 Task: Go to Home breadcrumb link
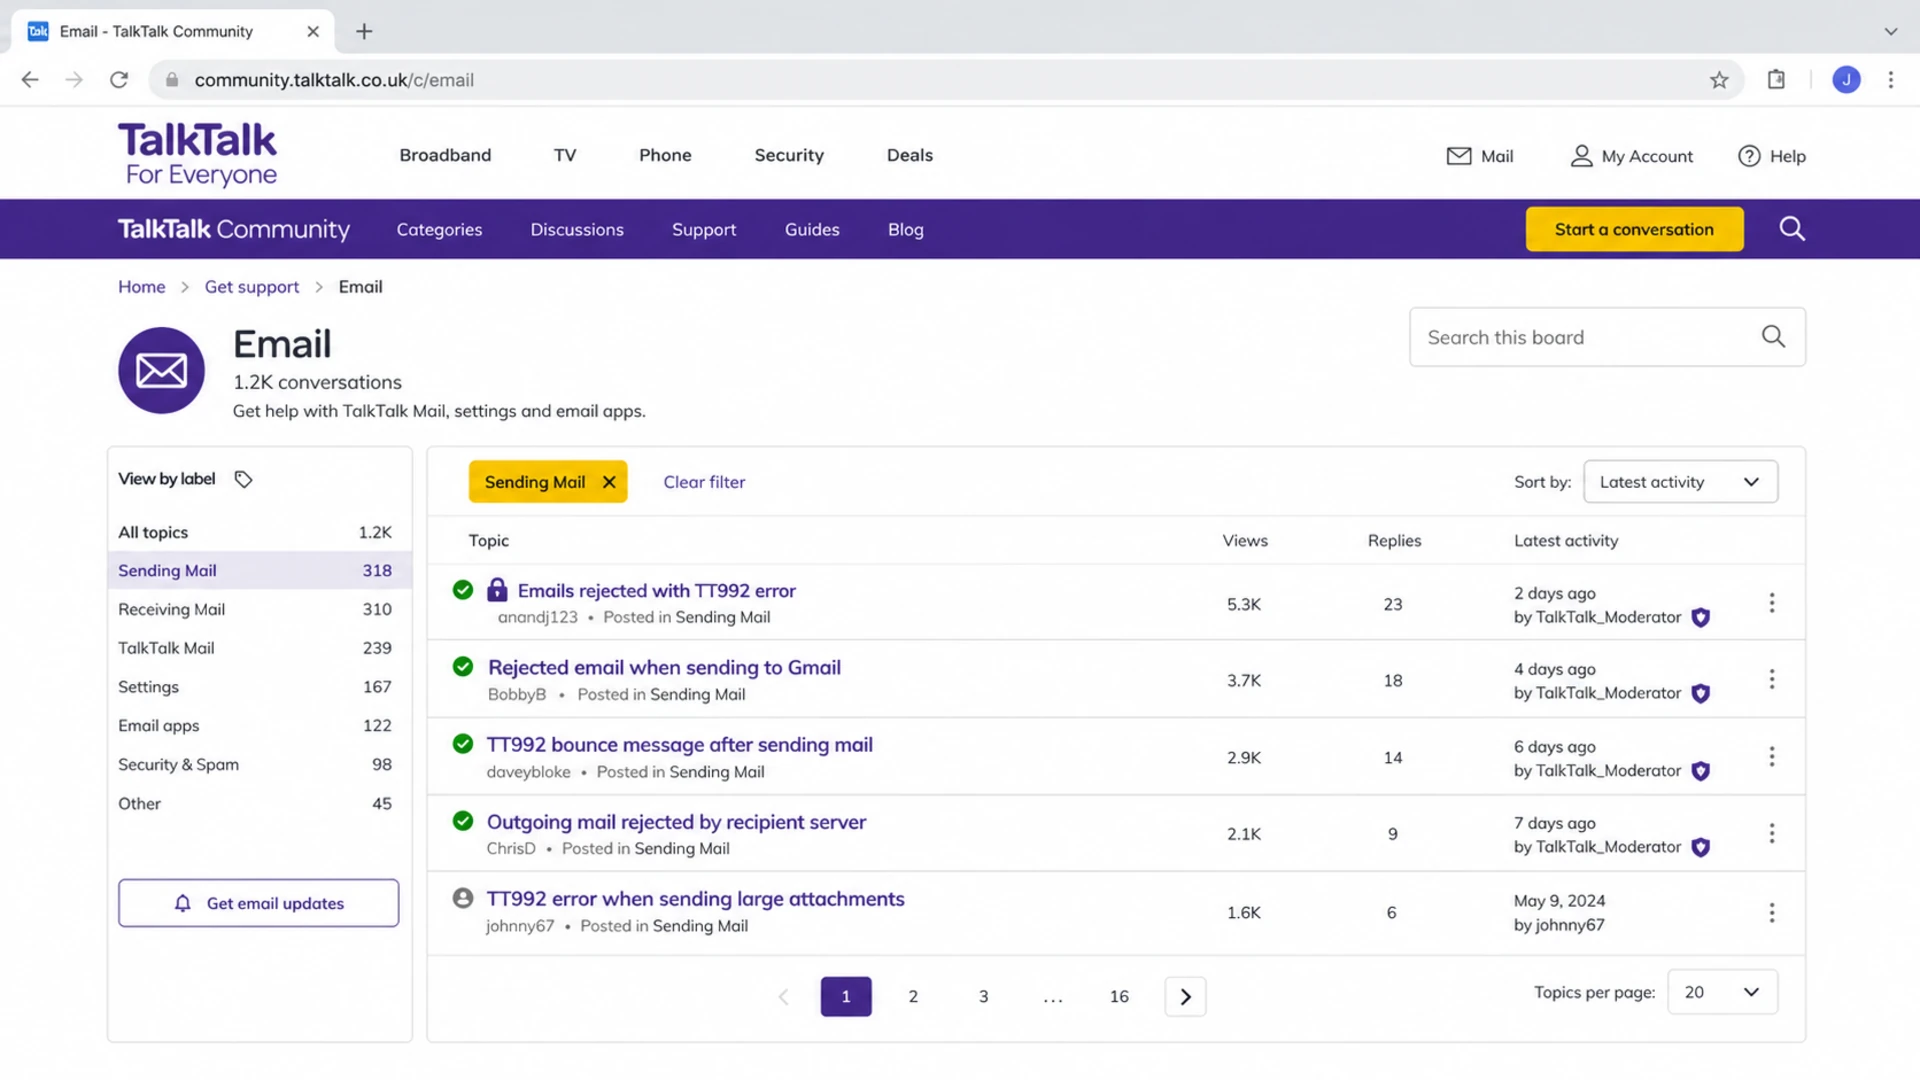[x=141, y=287]
